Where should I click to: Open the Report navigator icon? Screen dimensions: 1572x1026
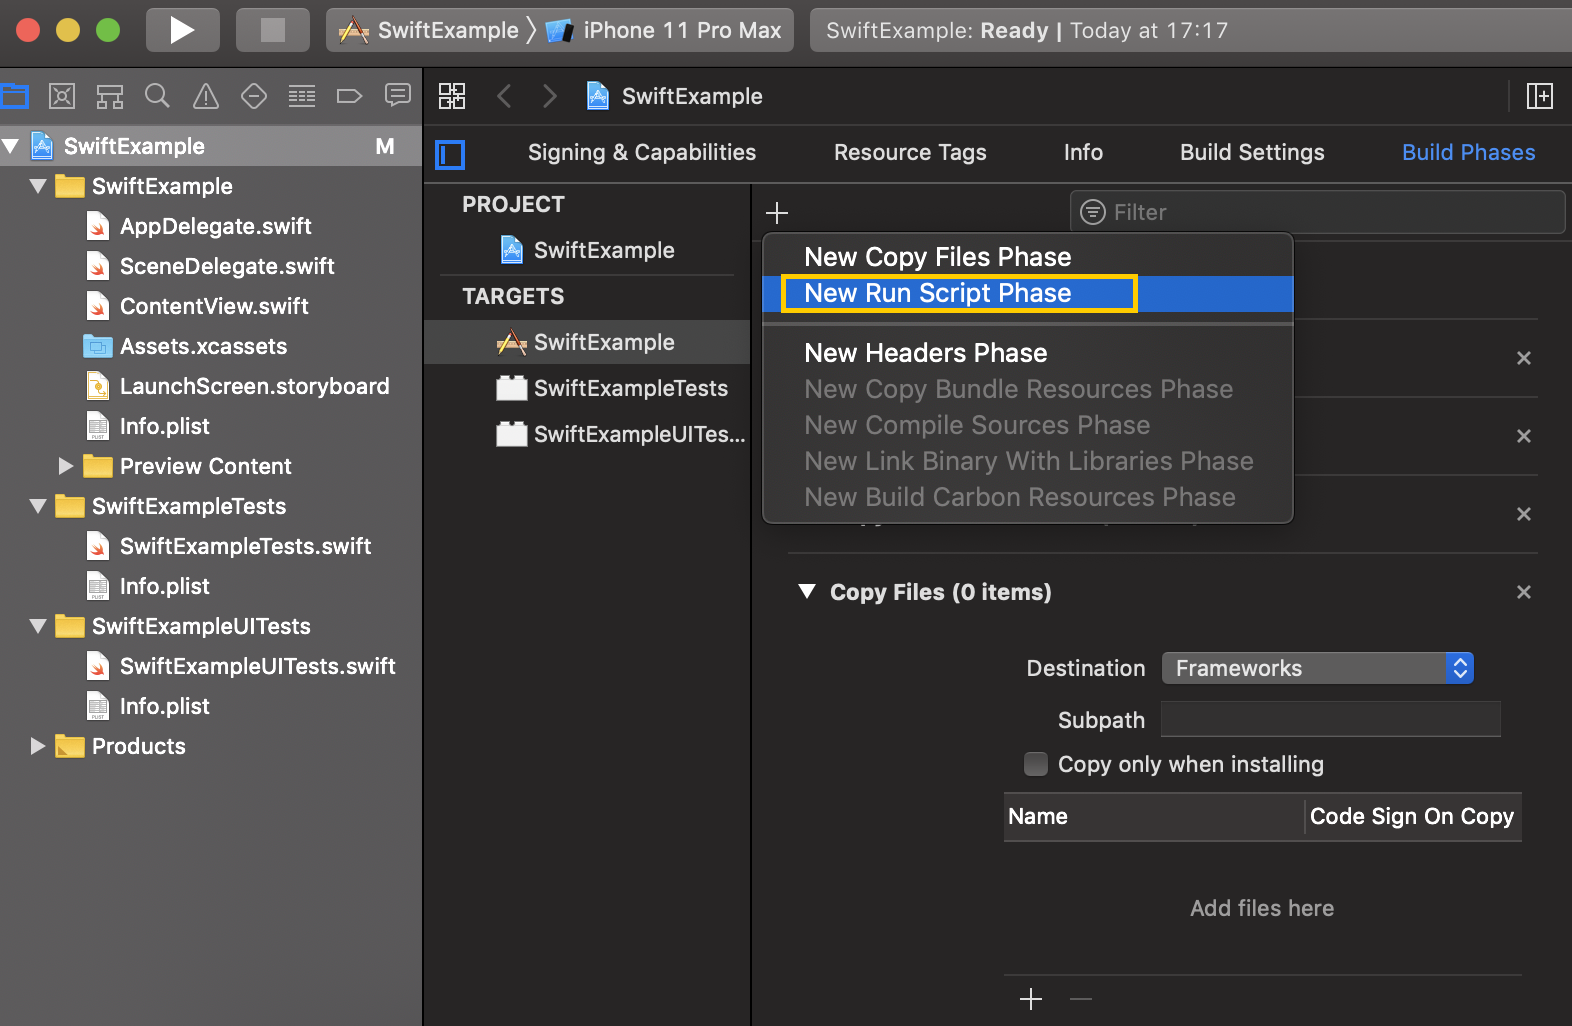pos(397,96)
